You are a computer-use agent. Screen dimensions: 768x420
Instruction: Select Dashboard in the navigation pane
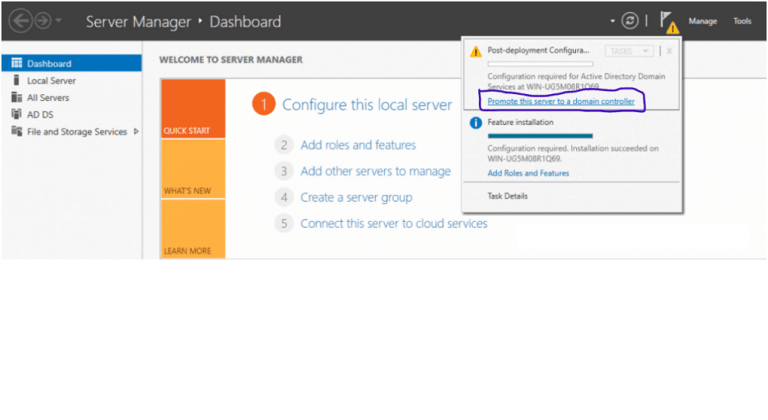pos(72,63)
